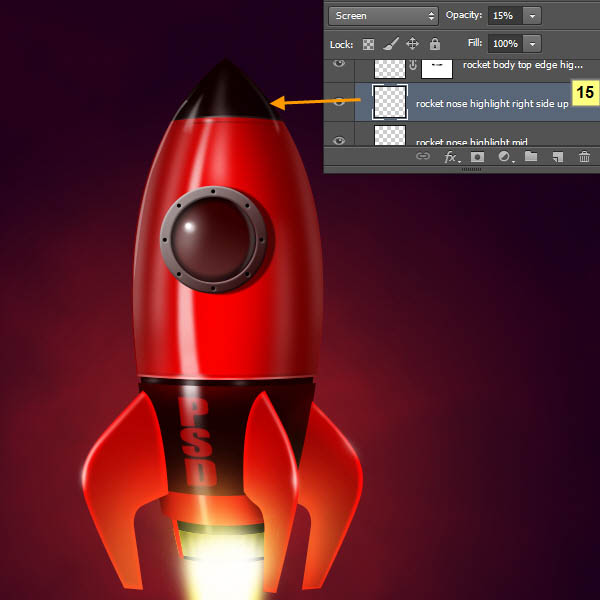This screenshot has width=600, height=600.
Task: Click the delete layer trash icon
Action: 583,157
